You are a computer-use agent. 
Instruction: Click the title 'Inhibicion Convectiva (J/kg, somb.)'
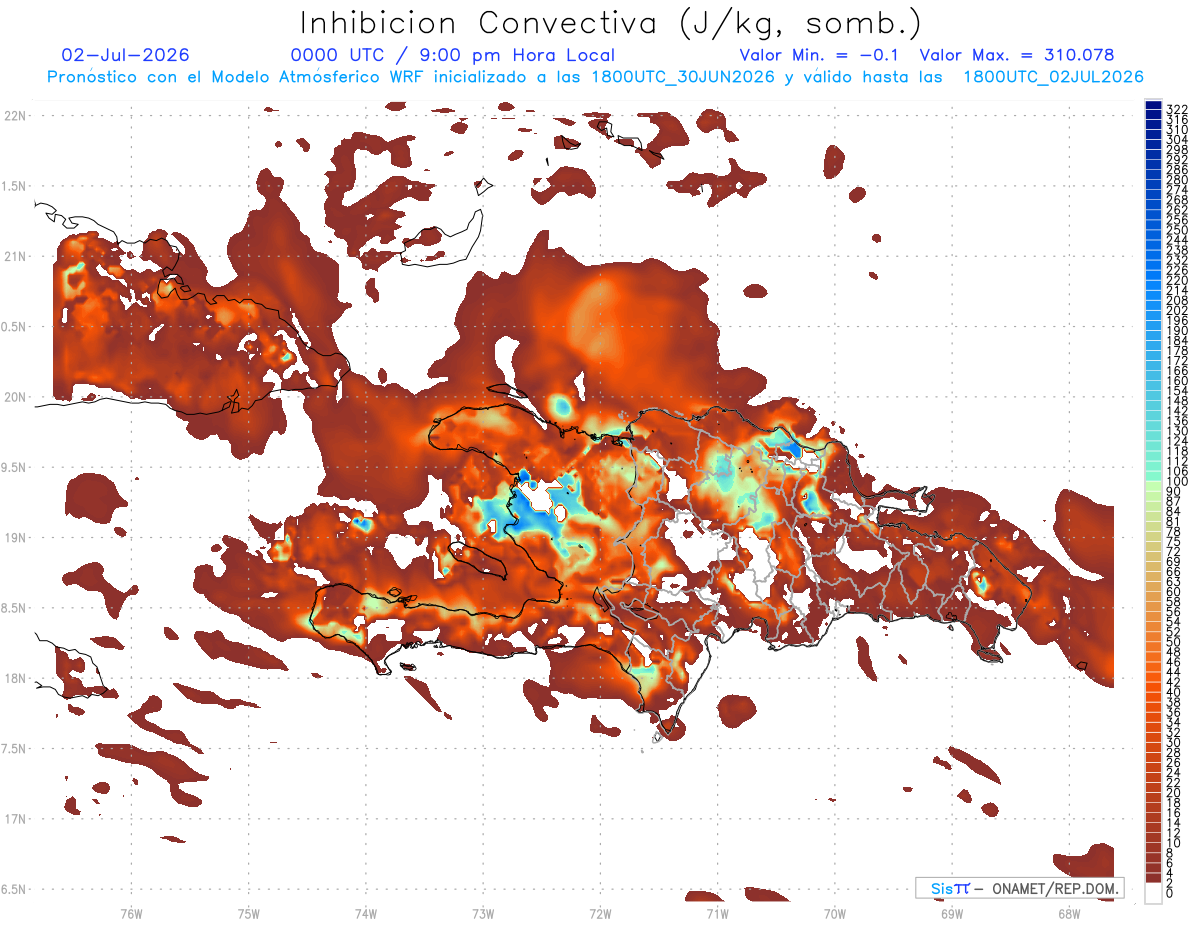[611, 23]
